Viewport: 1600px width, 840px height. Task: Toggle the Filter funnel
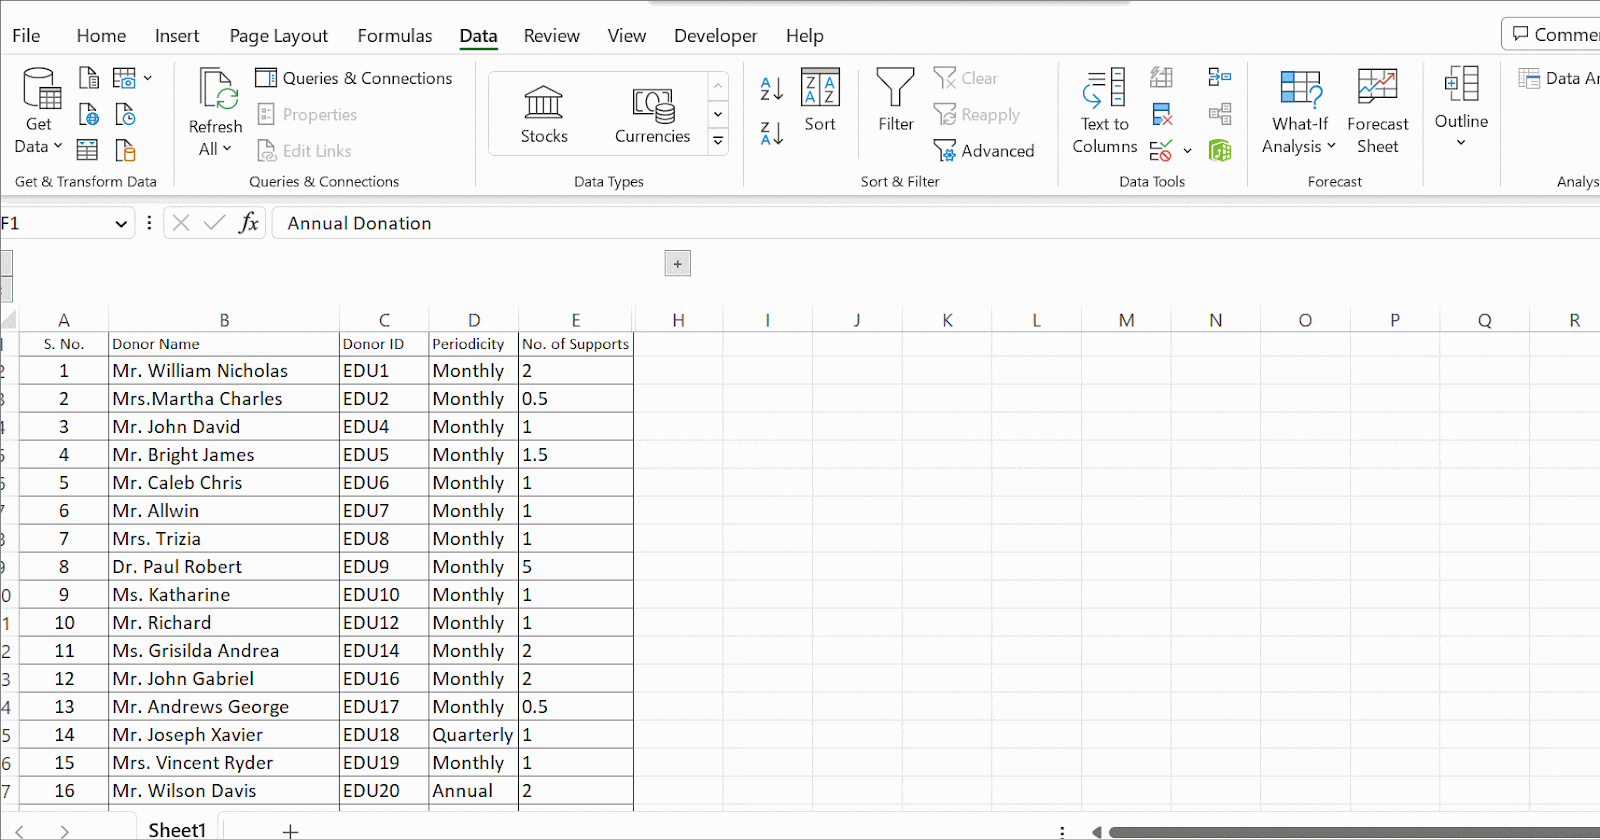pos(895,100)
